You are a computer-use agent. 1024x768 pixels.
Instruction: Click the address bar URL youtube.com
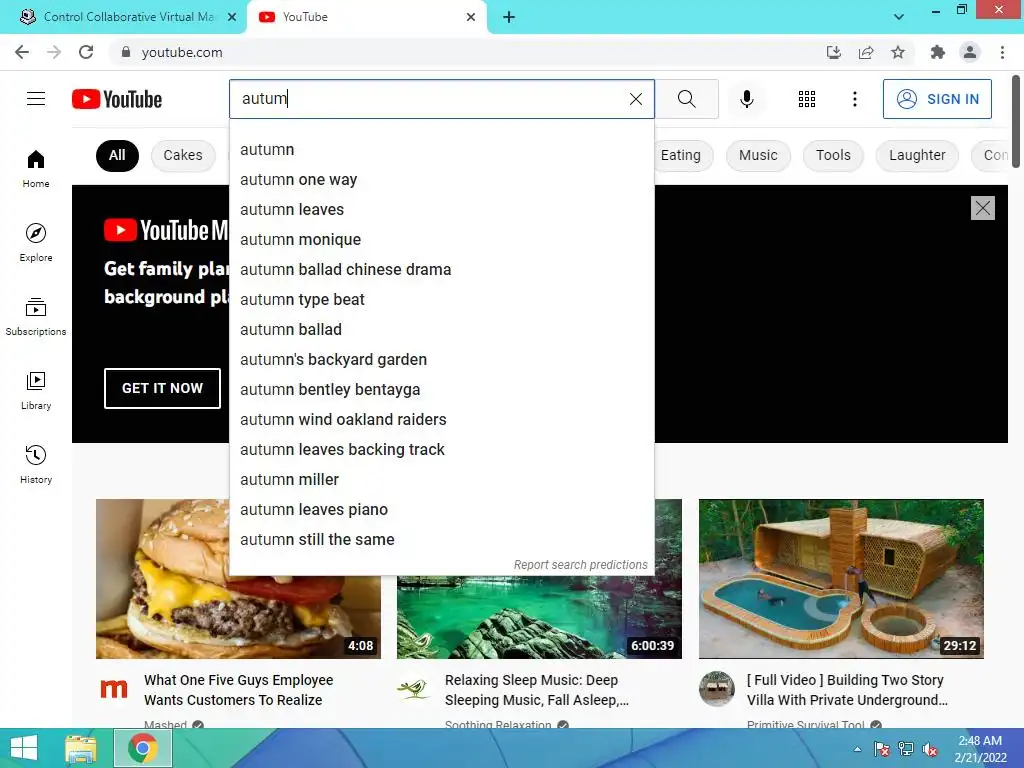coord(182,52)
